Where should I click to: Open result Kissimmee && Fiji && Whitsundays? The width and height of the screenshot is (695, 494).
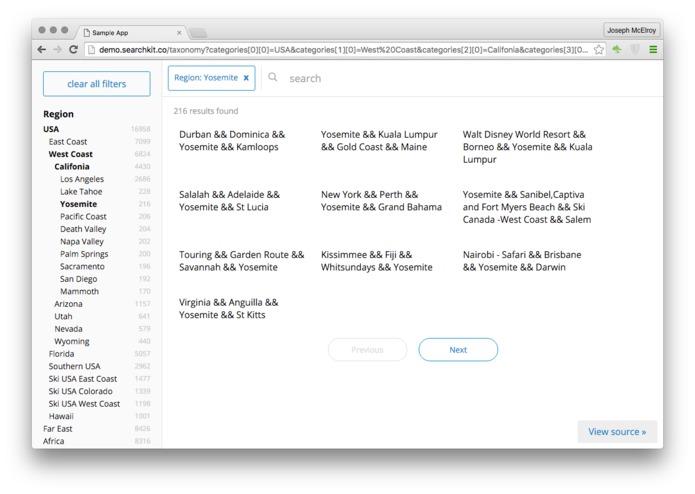click(x=376, y=261)
